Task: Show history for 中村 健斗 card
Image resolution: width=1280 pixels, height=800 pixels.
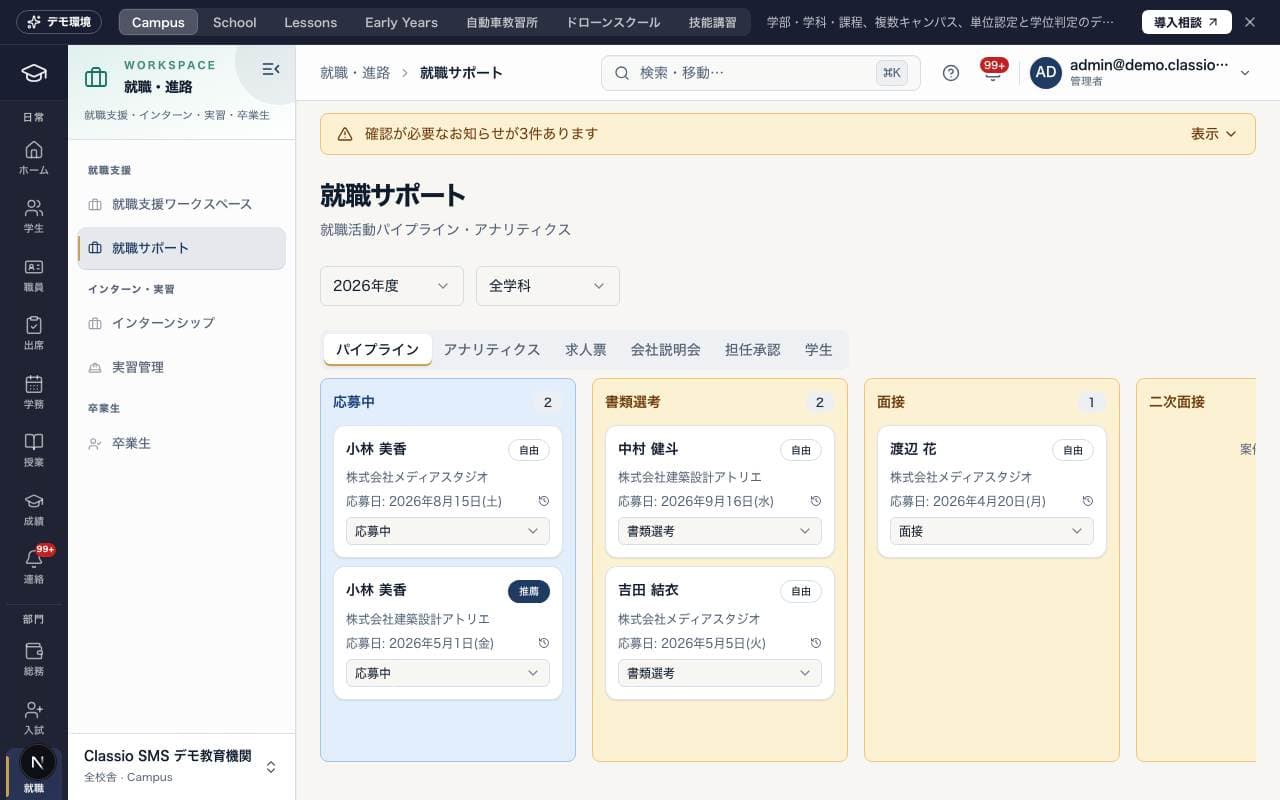Action: tap(815, 501)
